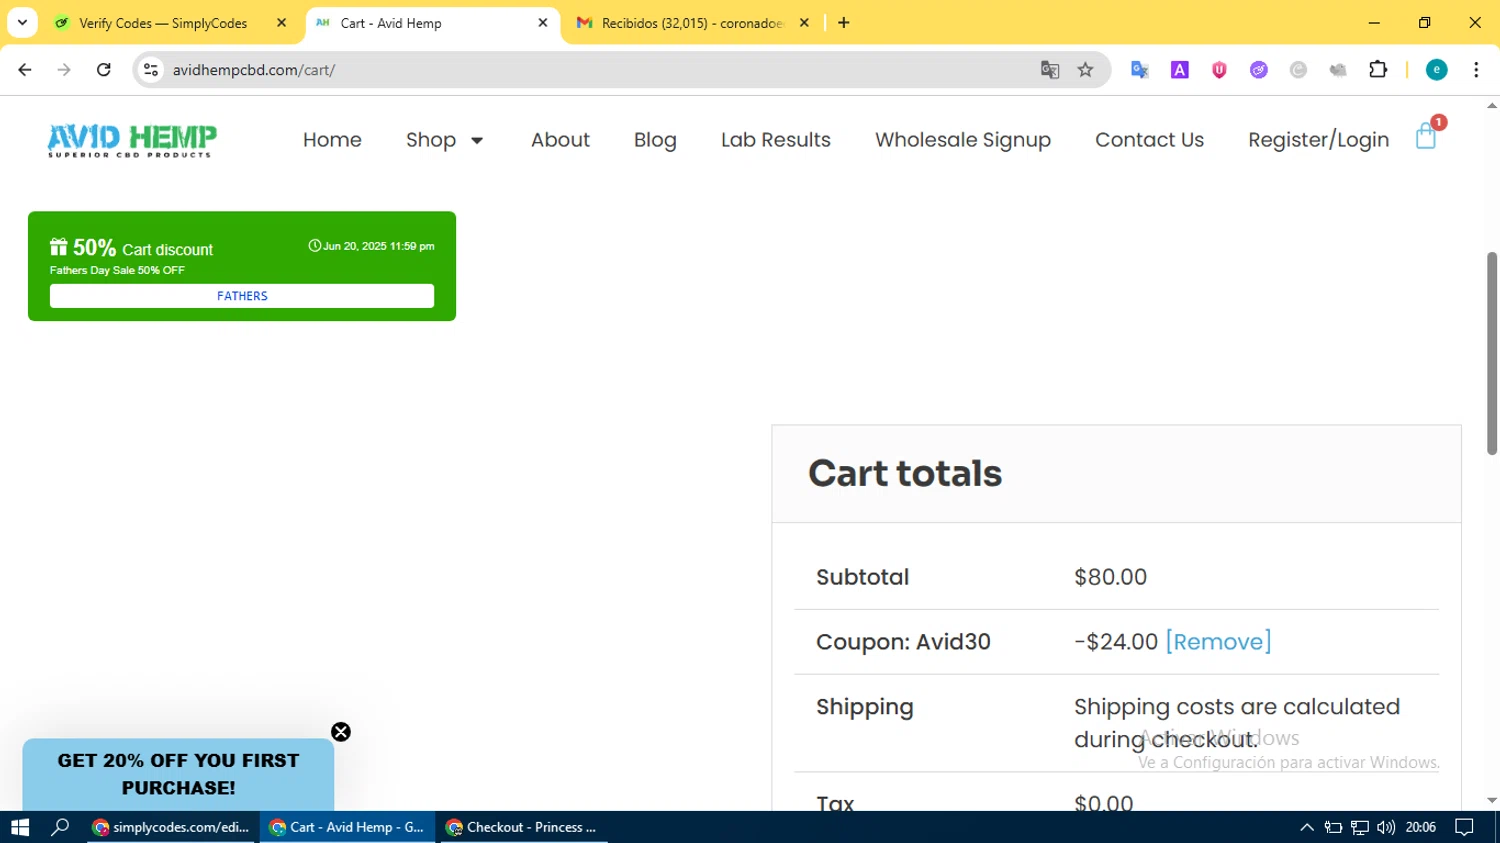Screen dimensions: 1500x843
Task: Close the Cart - Avid Hemp tab
Action: click(543, 23)
